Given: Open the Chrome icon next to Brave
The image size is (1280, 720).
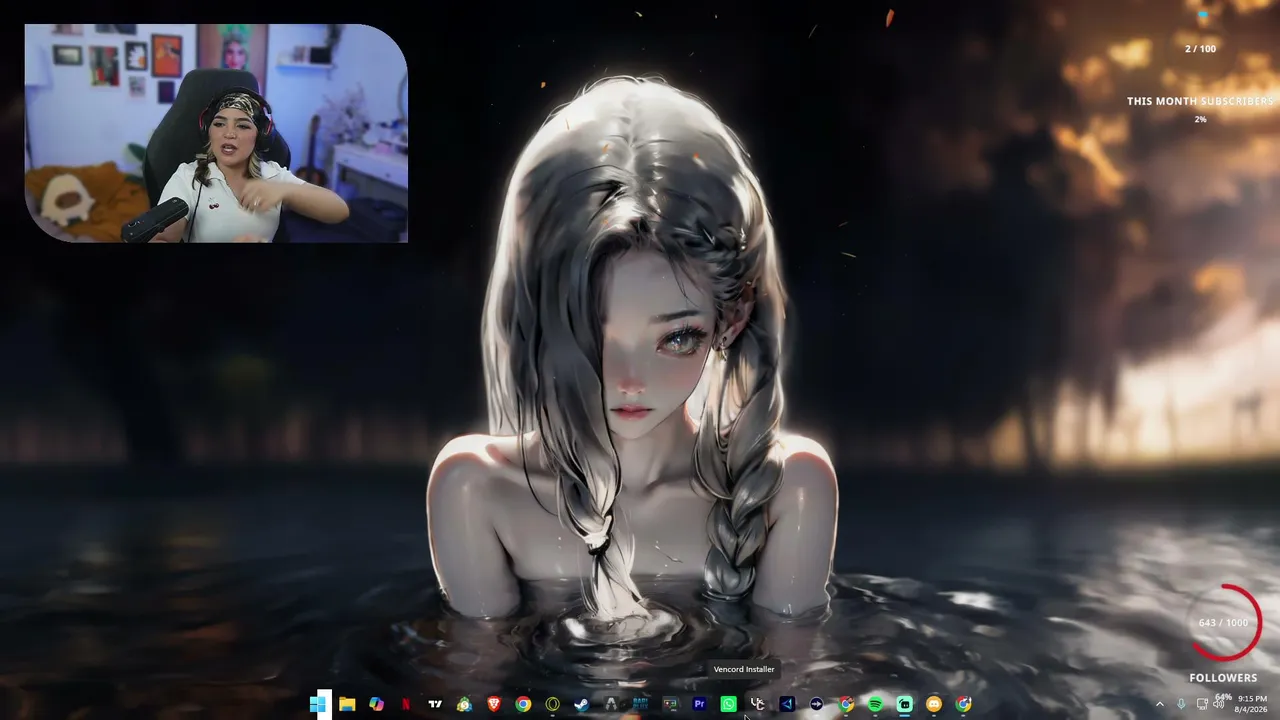Looking at the screenshot, I should (x=523, y=704).
